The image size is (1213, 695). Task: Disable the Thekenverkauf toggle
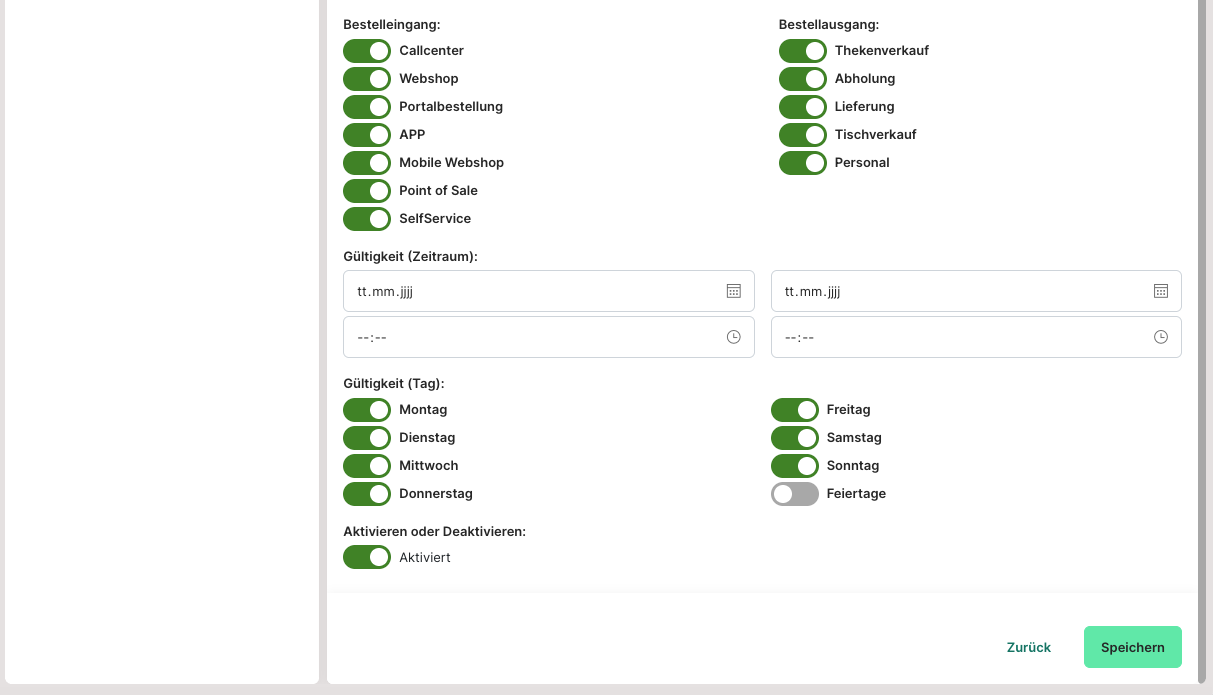pyautogui.click(x=802, y=51)
